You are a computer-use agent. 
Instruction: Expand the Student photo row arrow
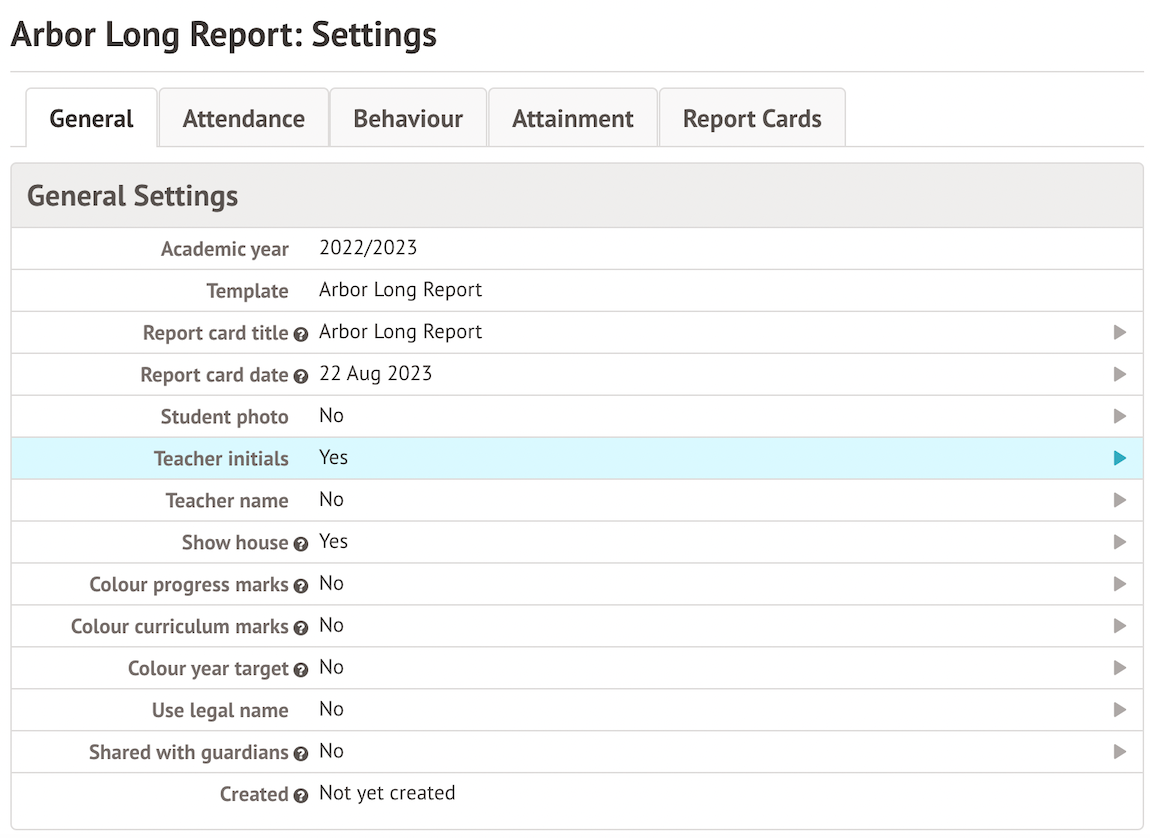[x=1120, y=416]
